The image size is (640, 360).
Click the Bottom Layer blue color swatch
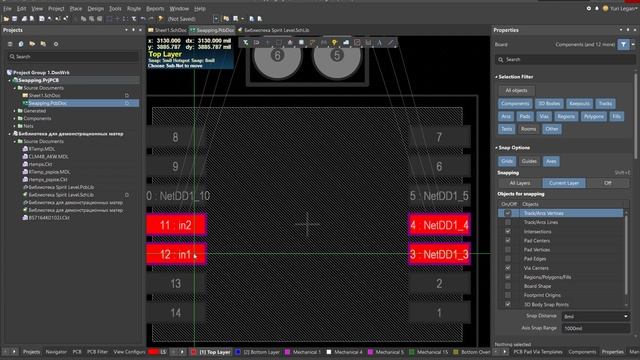point(238,352)
